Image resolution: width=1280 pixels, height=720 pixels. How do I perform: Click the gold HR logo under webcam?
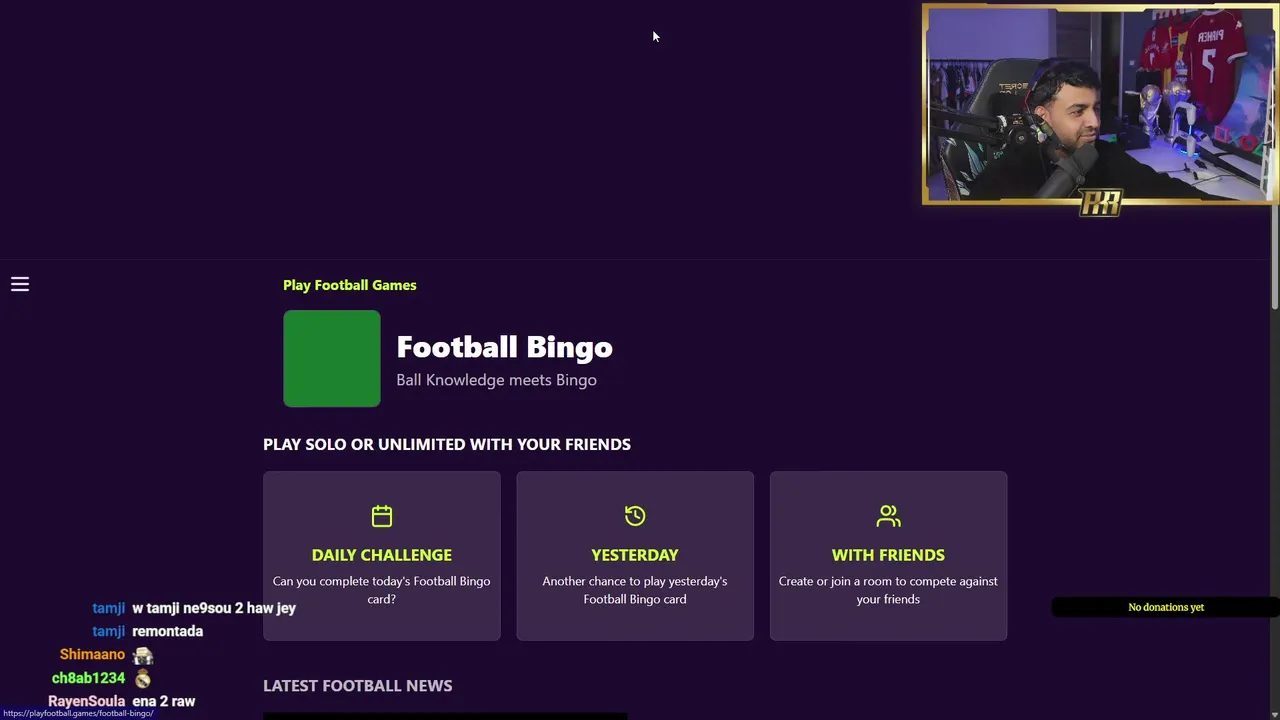pyautogui.click(x=1100, y=203)
